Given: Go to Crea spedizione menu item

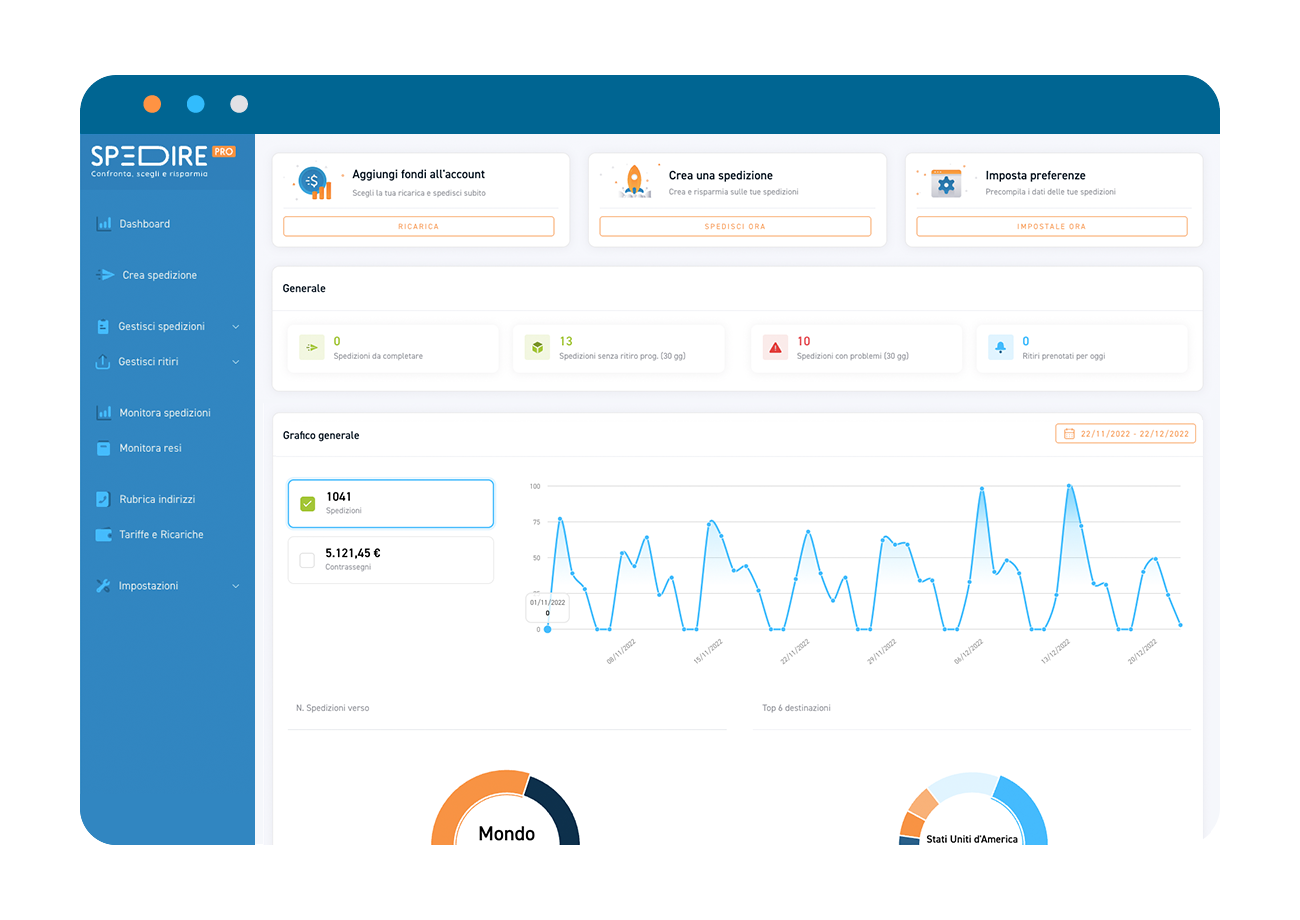Looking at the screenshot, I should click(x=159, y=275).
